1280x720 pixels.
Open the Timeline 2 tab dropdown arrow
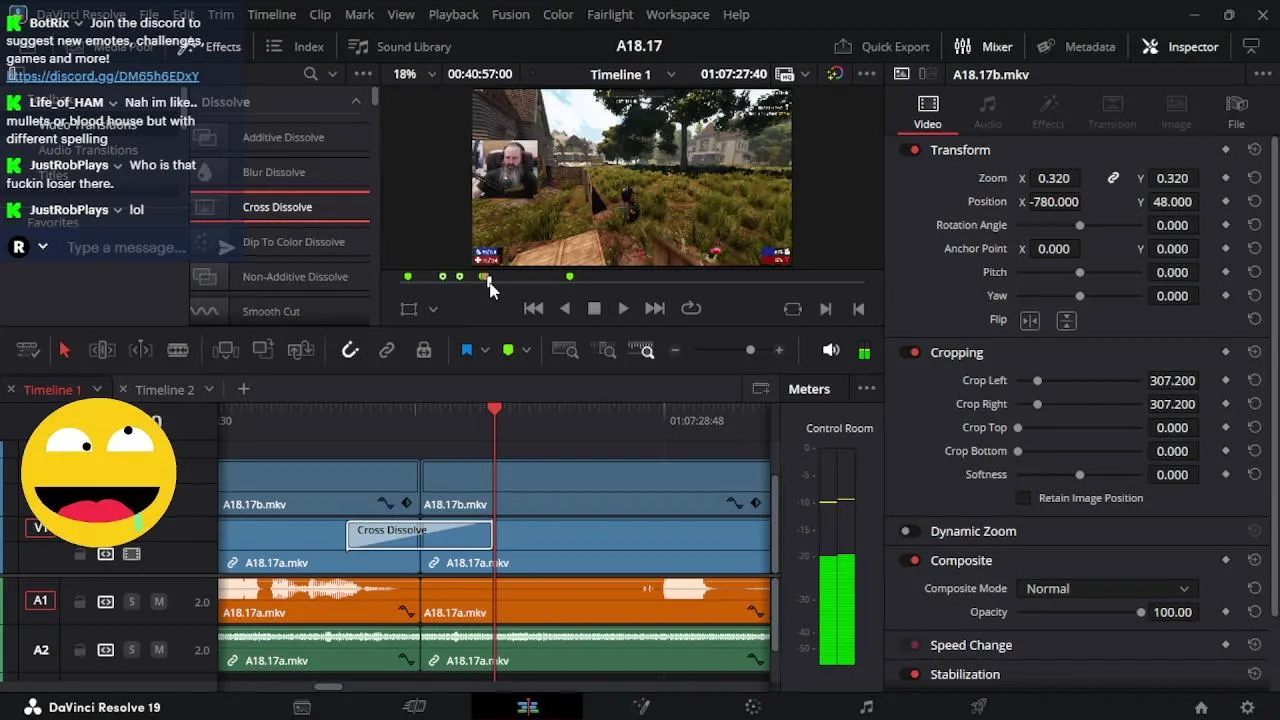coord(209,389)
